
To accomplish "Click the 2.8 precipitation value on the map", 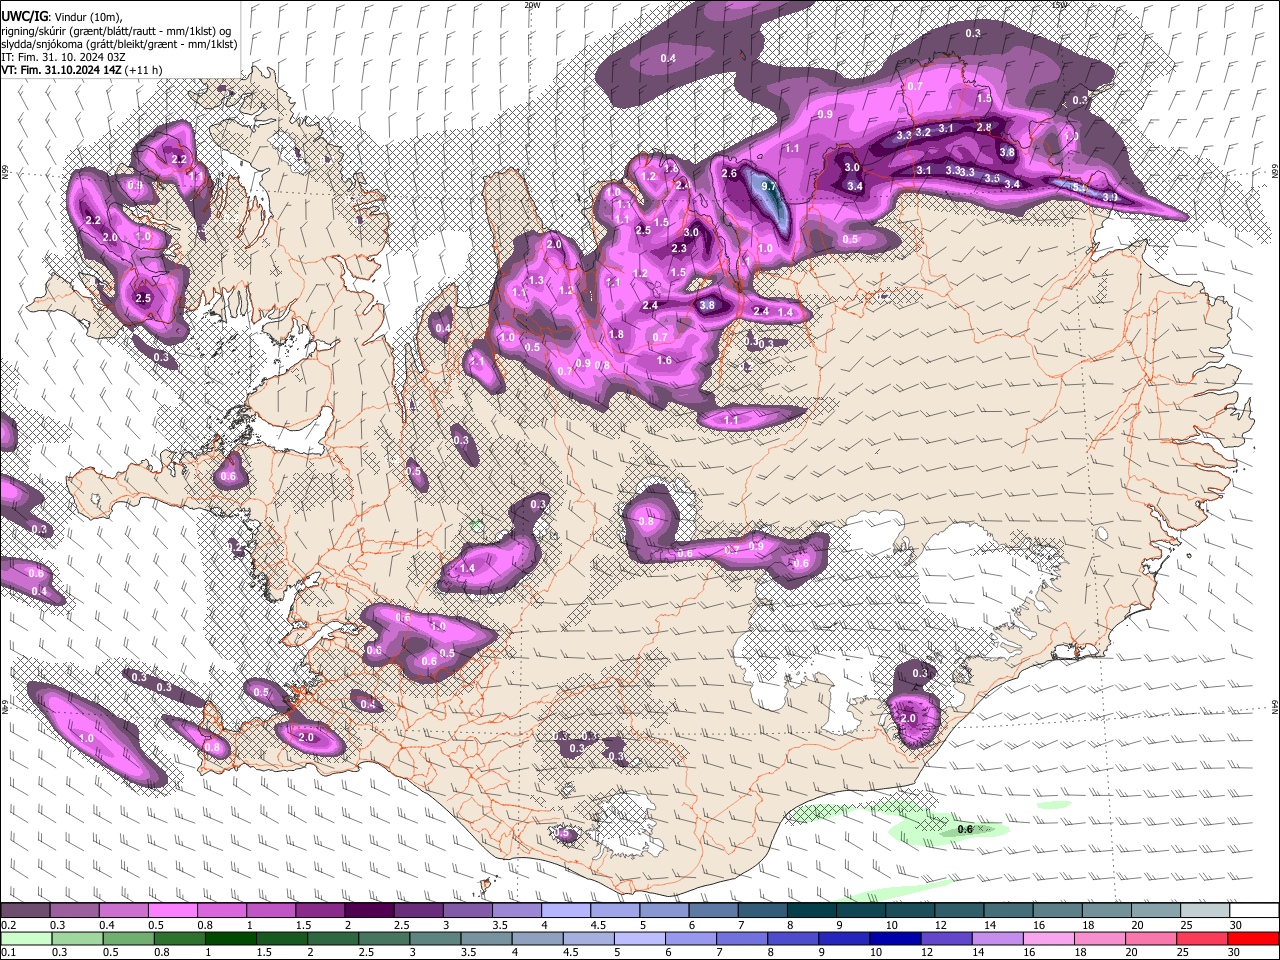I will (x=984, y=128).
